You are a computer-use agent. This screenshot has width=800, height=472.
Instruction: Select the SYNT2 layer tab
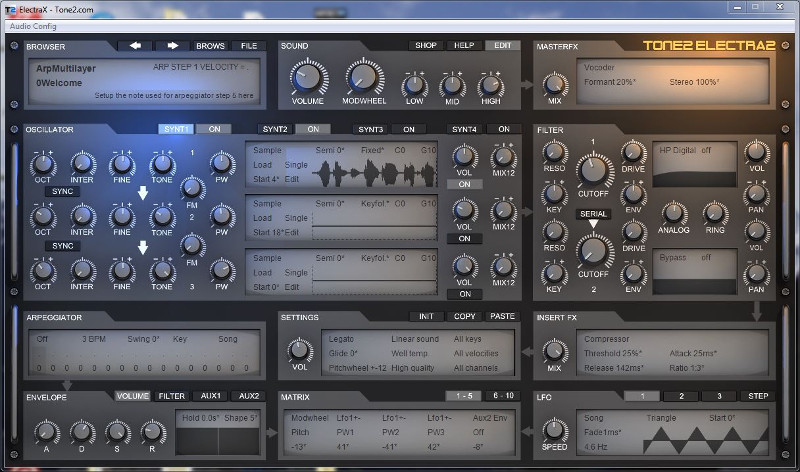click(x=275, y=129)
